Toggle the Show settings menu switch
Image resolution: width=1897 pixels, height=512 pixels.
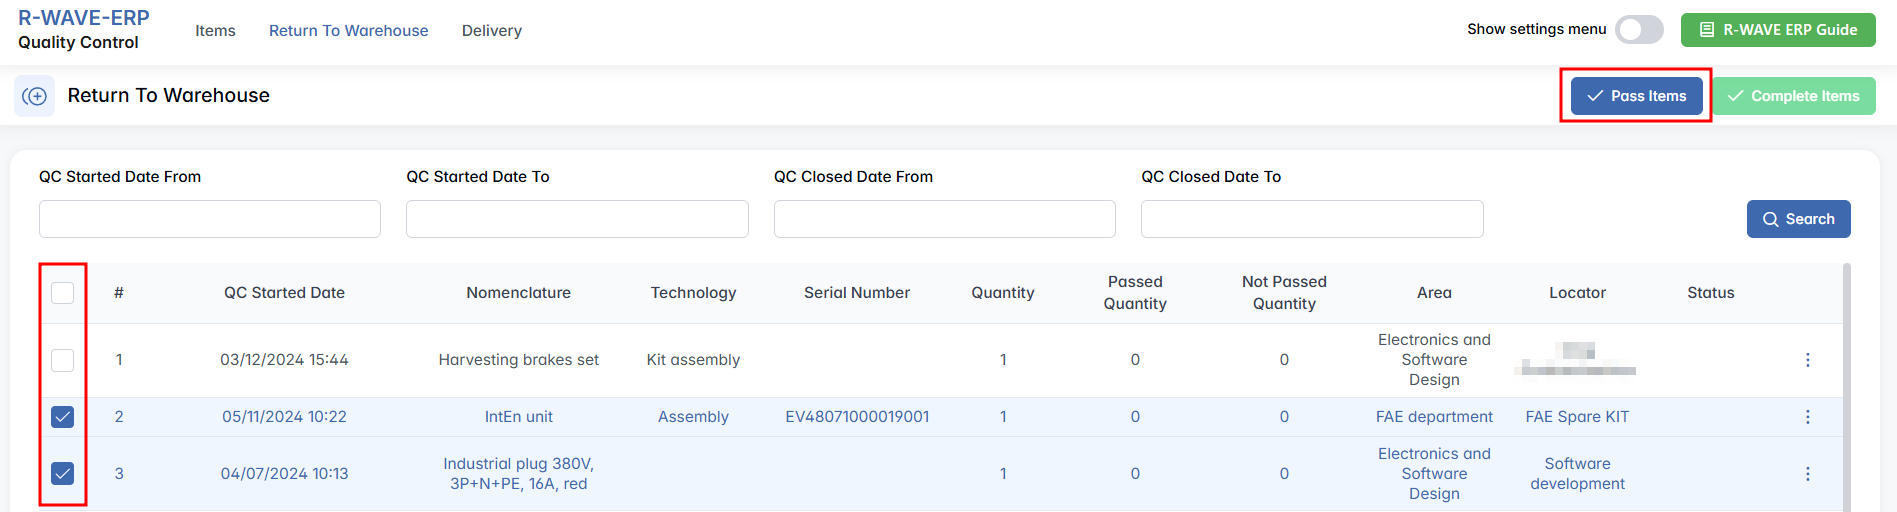(x=1639, y=30)
